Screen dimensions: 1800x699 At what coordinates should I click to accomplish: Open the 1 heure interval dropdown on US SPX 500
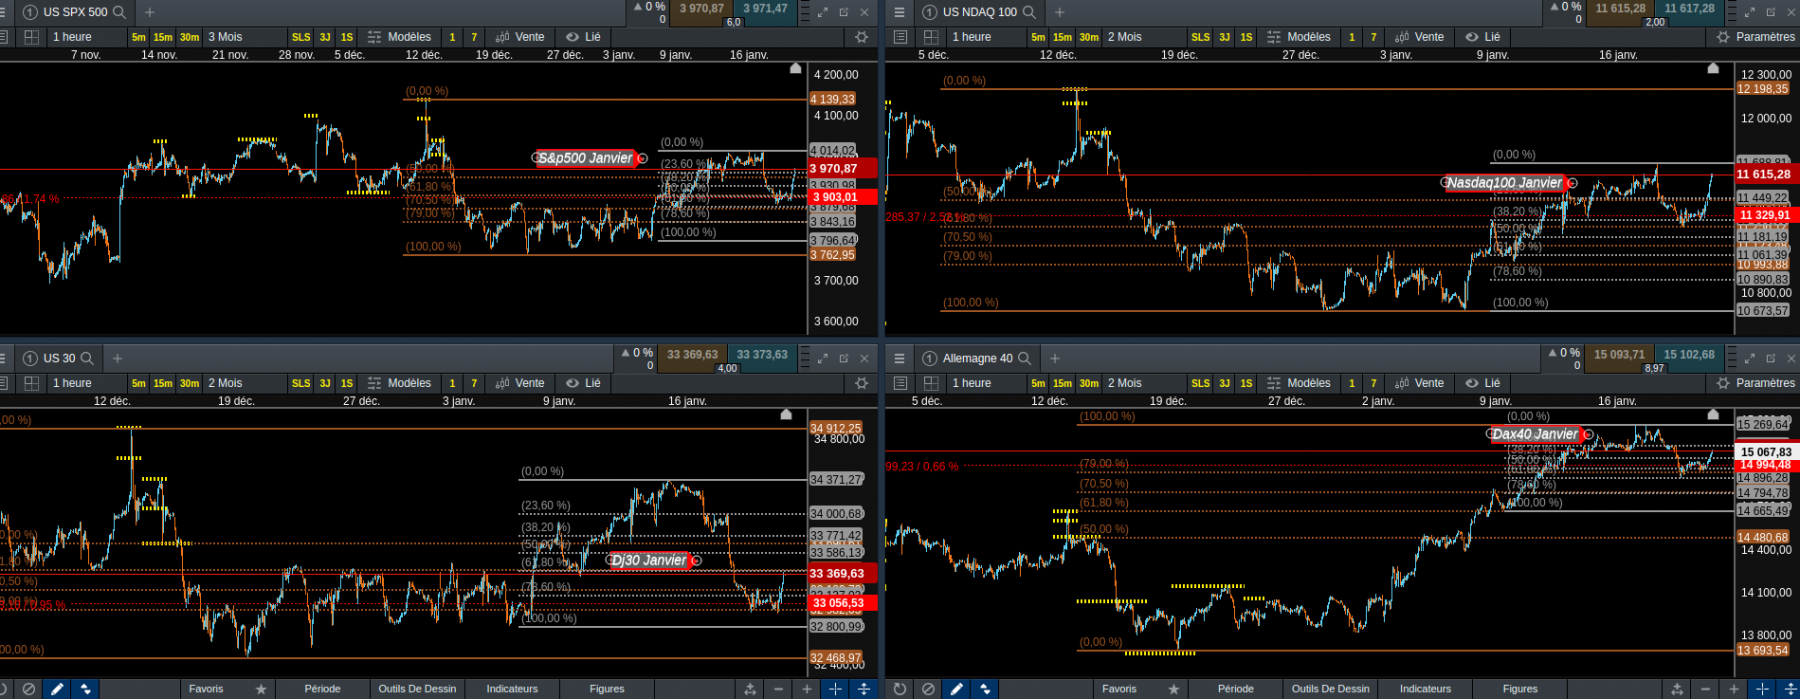pyautogui.click(x=72, y=37)
